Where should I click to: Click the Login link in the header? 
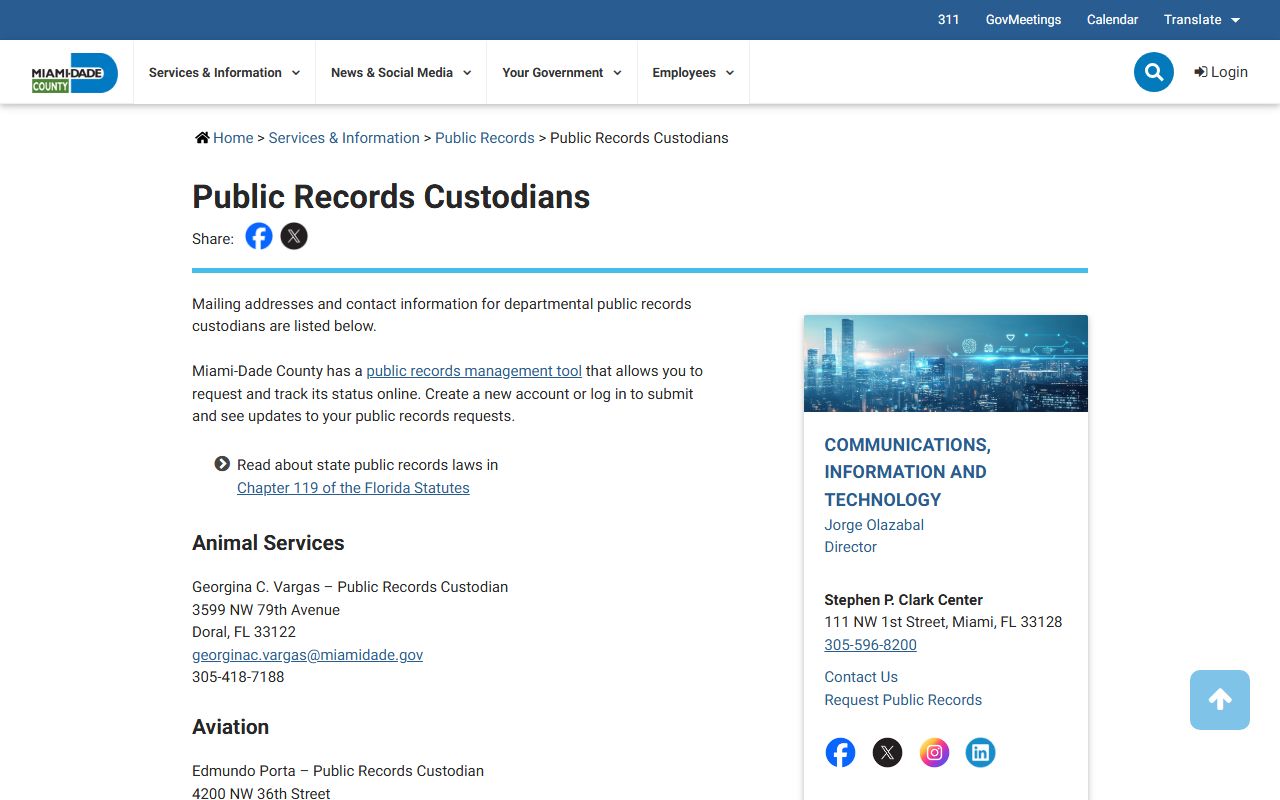pyautogui.click(x=1221, y=72)
